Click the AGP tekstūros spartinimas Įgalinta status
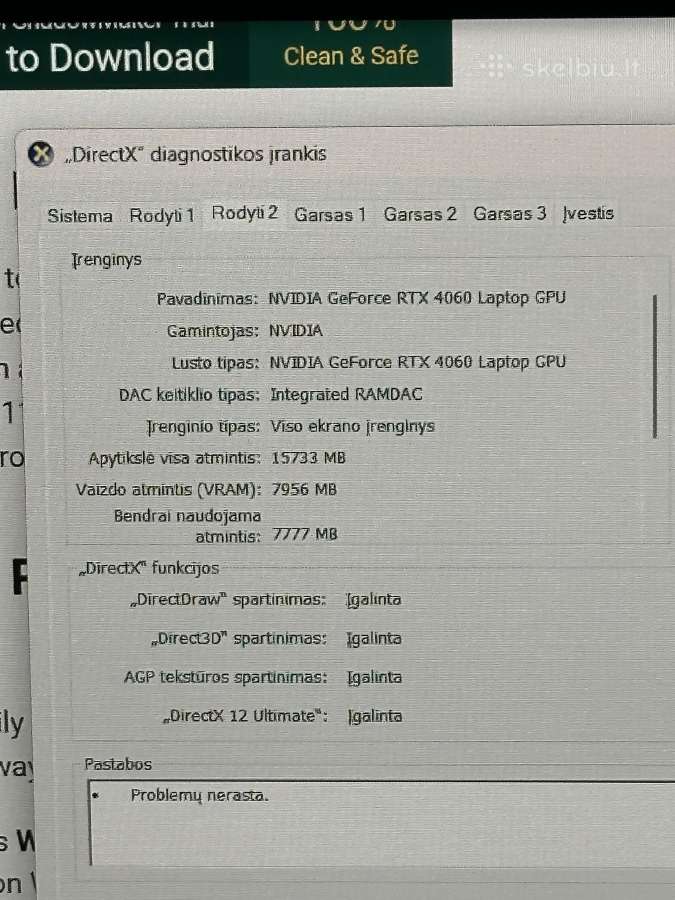675x900 pixels. tap(374, 677)
